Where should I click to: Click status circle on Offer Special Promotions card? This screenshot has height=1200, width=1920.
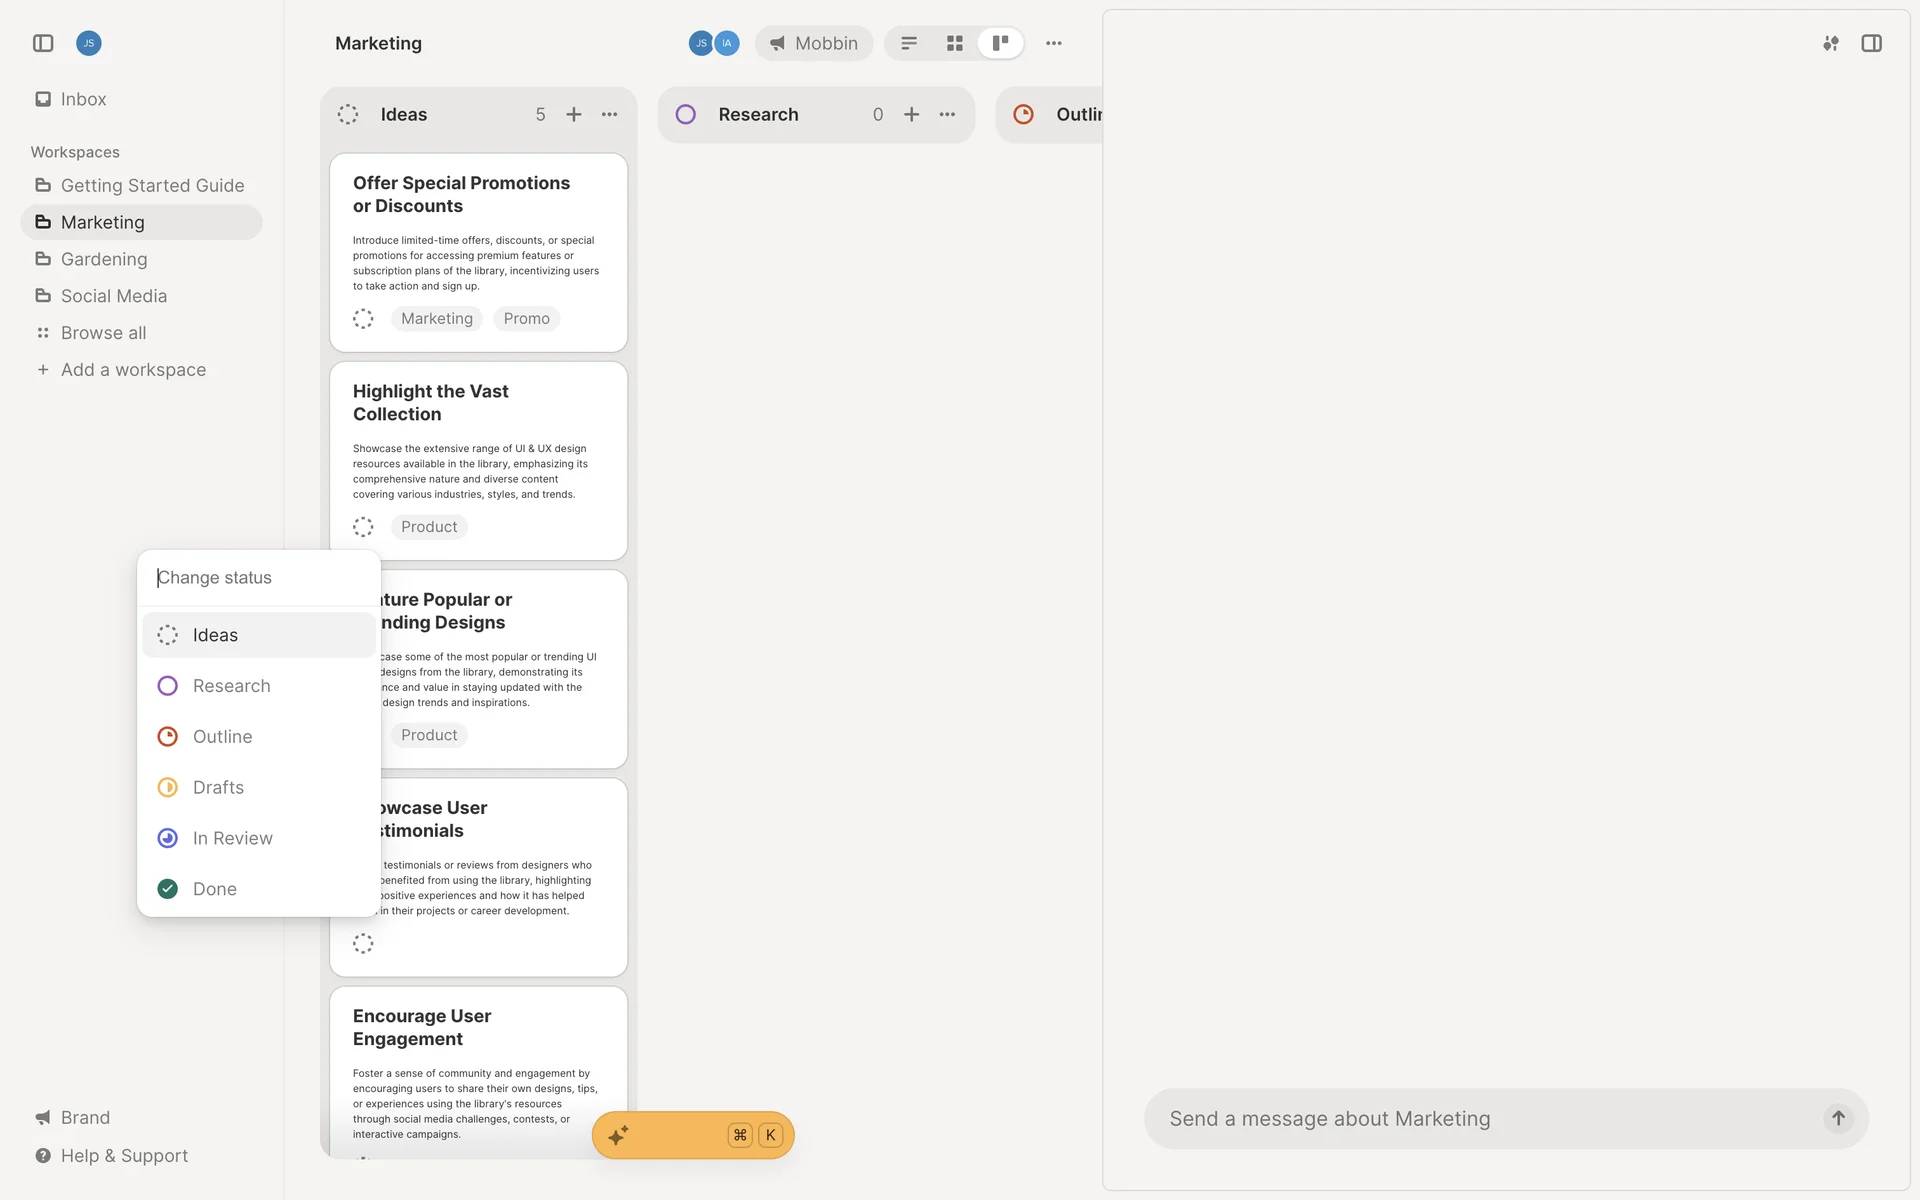tap(363, 318)
